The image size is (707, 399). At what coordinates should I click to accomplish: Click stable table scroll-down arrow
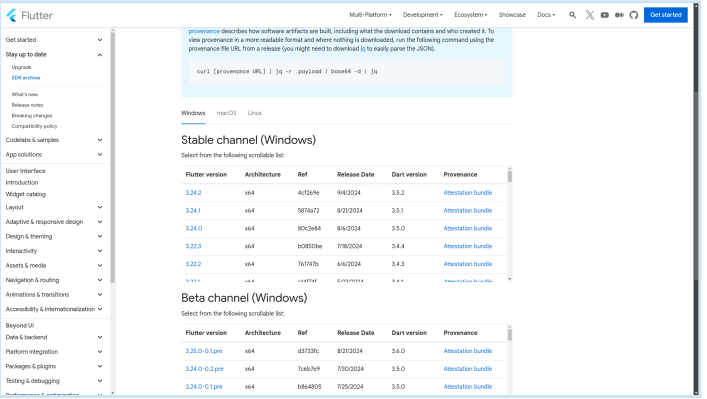pyautogui.click(x=510, y=280)
